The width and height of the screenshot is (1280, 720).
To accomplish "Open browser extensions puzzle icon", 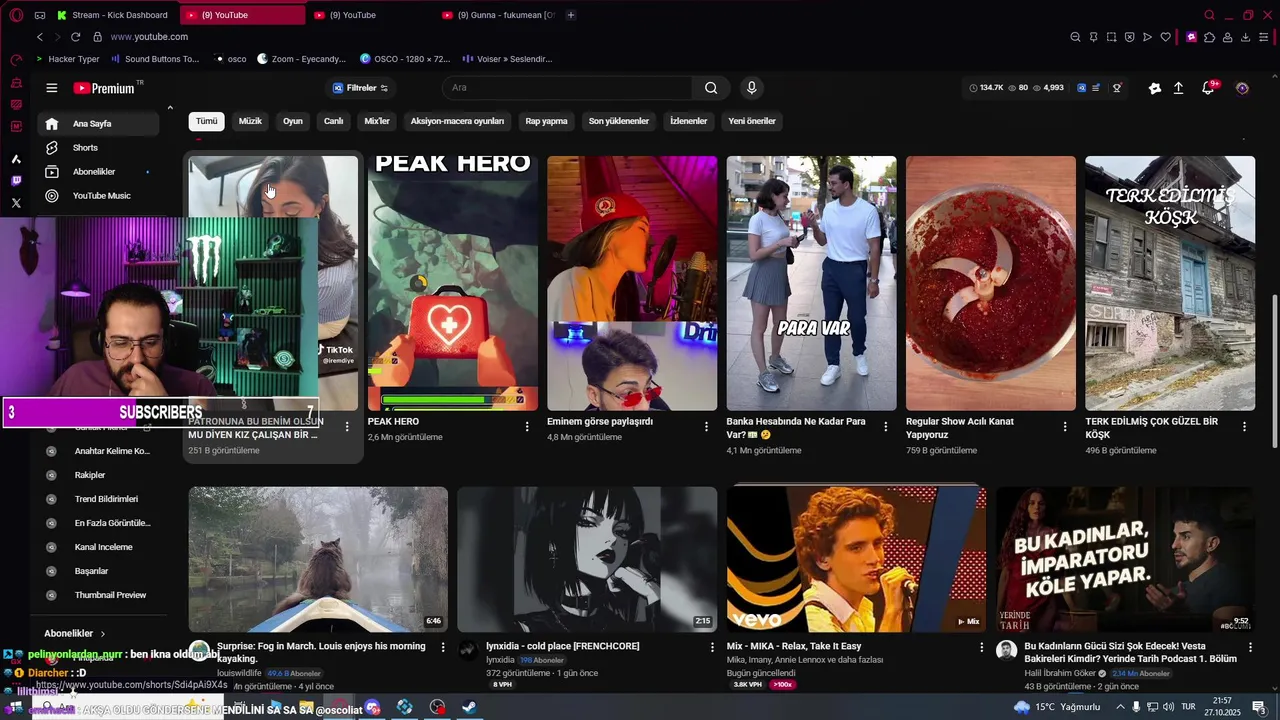I will coord(1209,37).
